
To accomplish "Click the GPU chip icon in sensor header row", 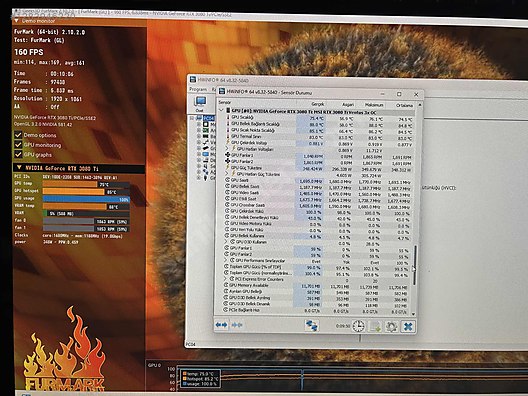I will pyautogui.click(x=228, y=111).
